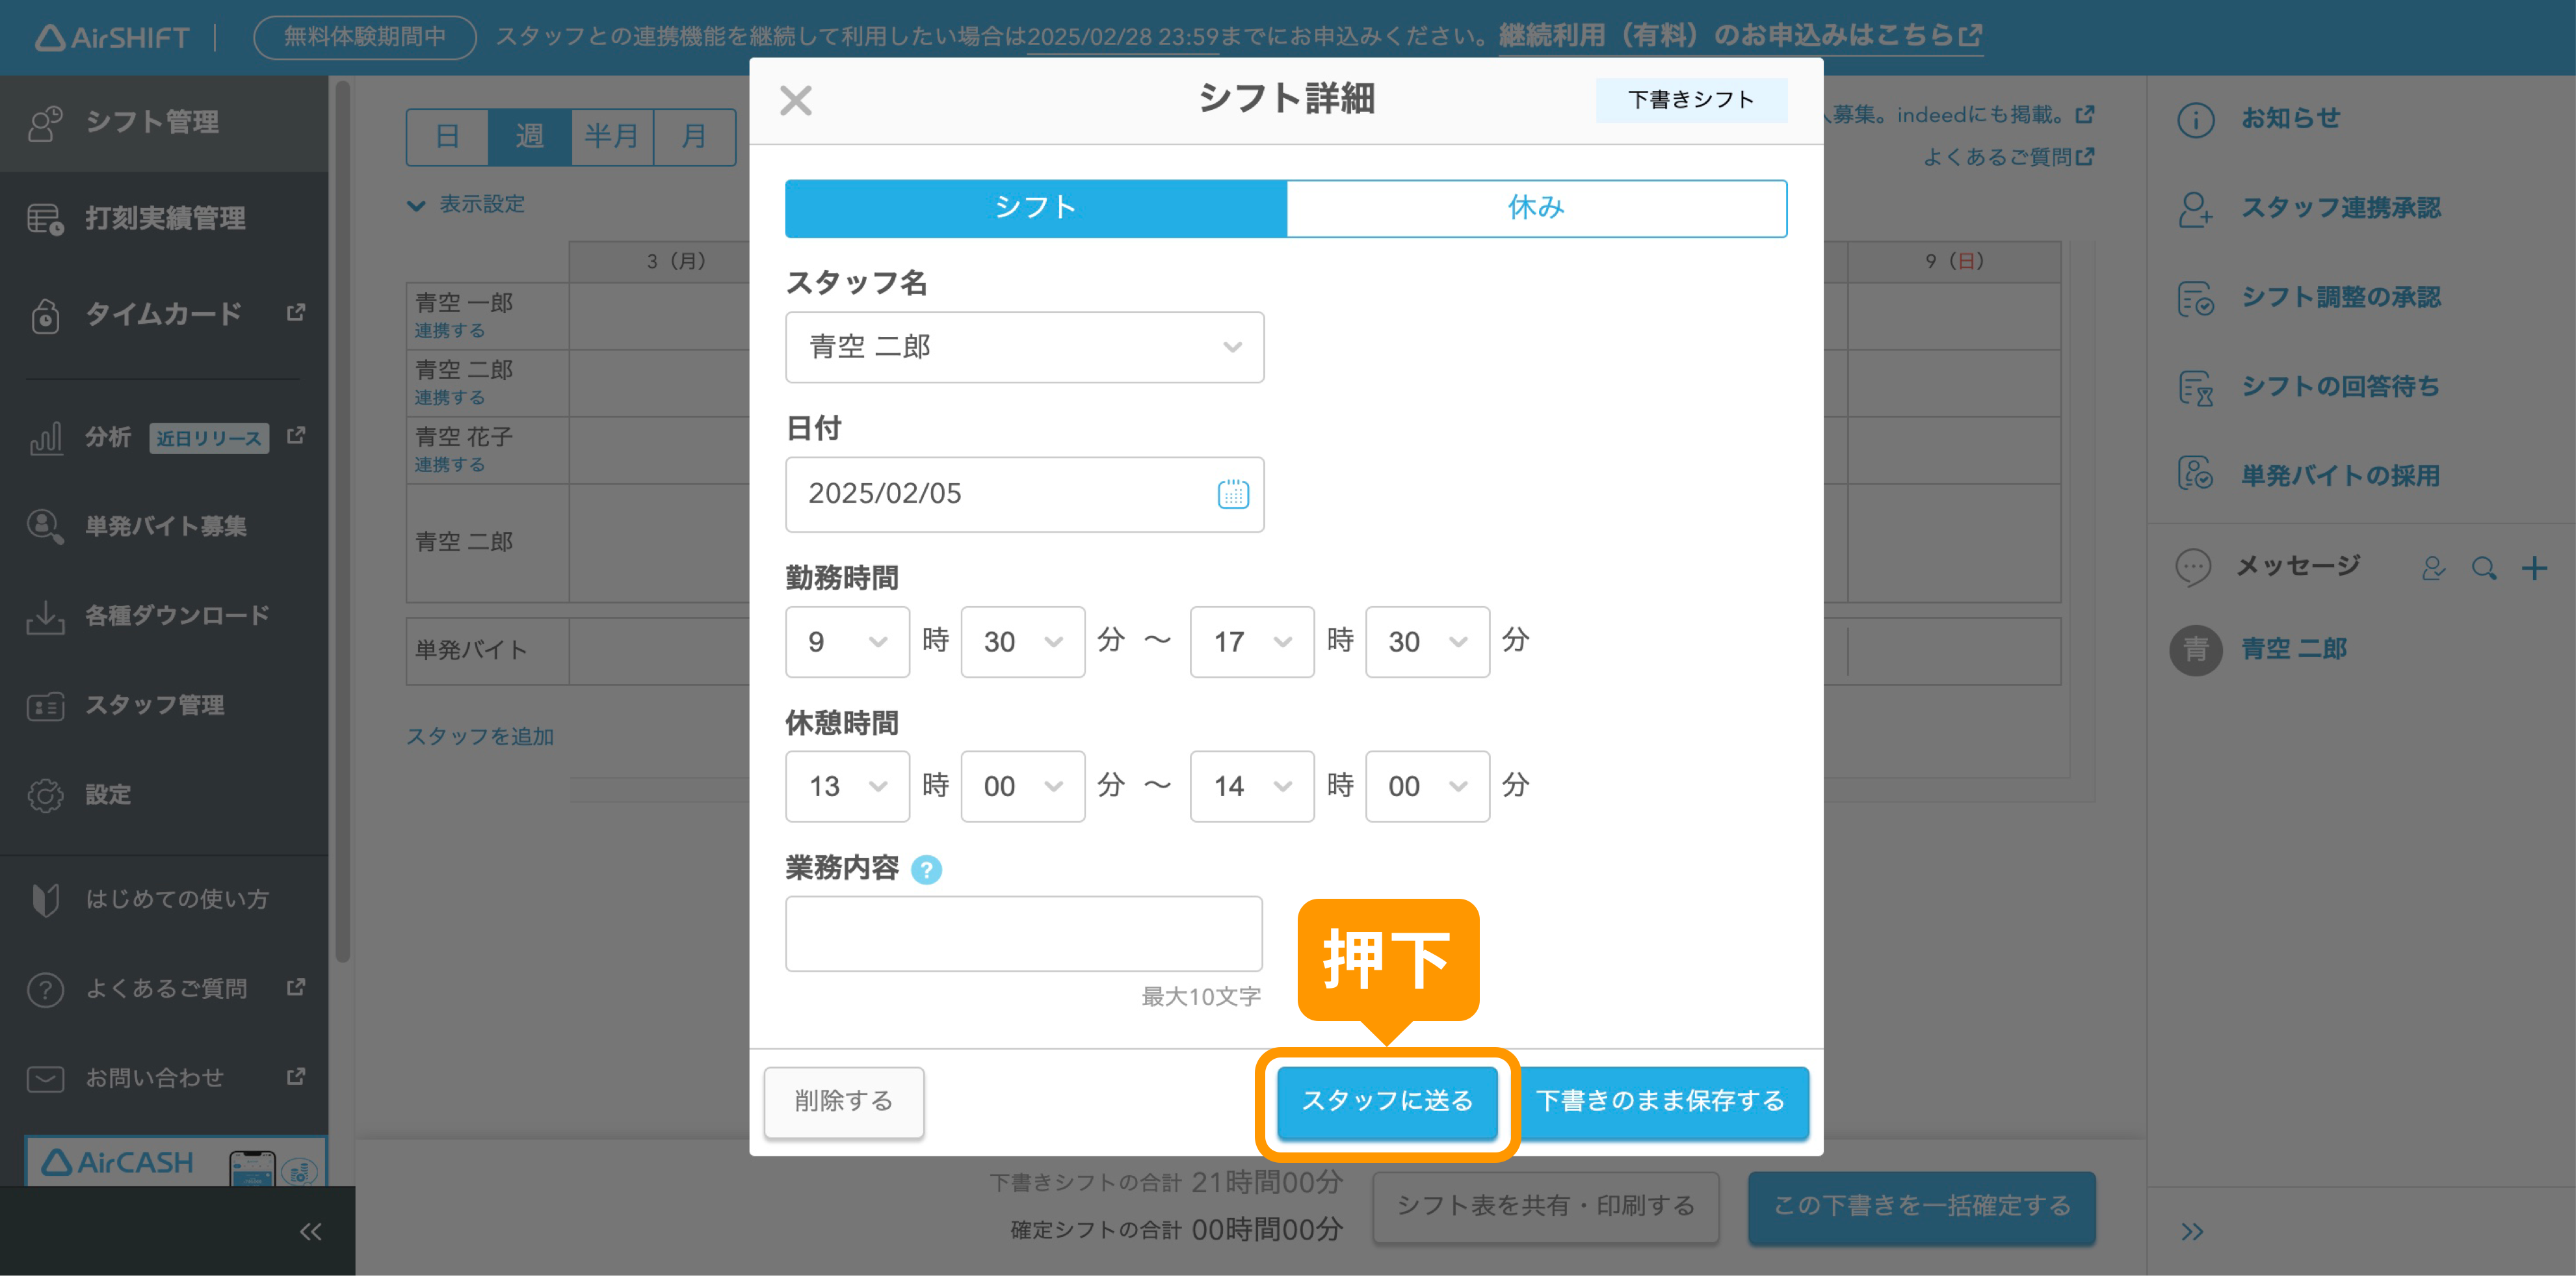Open 休憩時間 start hour dropdown 13
Screen dimensions: 2576x1276
pos(847,786)
